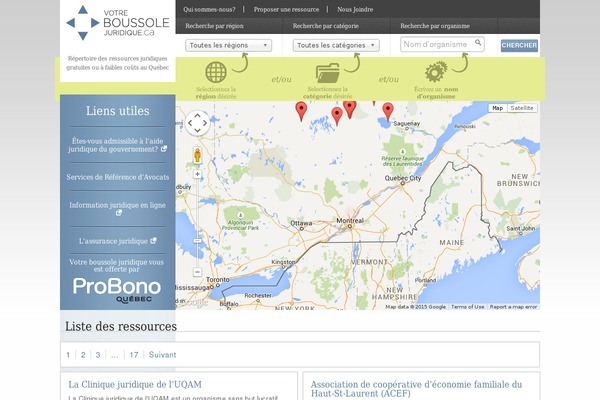Open the Toutes les régions dropdown
The height and width of the screenshot is (400, 600).
pos(228,45)
